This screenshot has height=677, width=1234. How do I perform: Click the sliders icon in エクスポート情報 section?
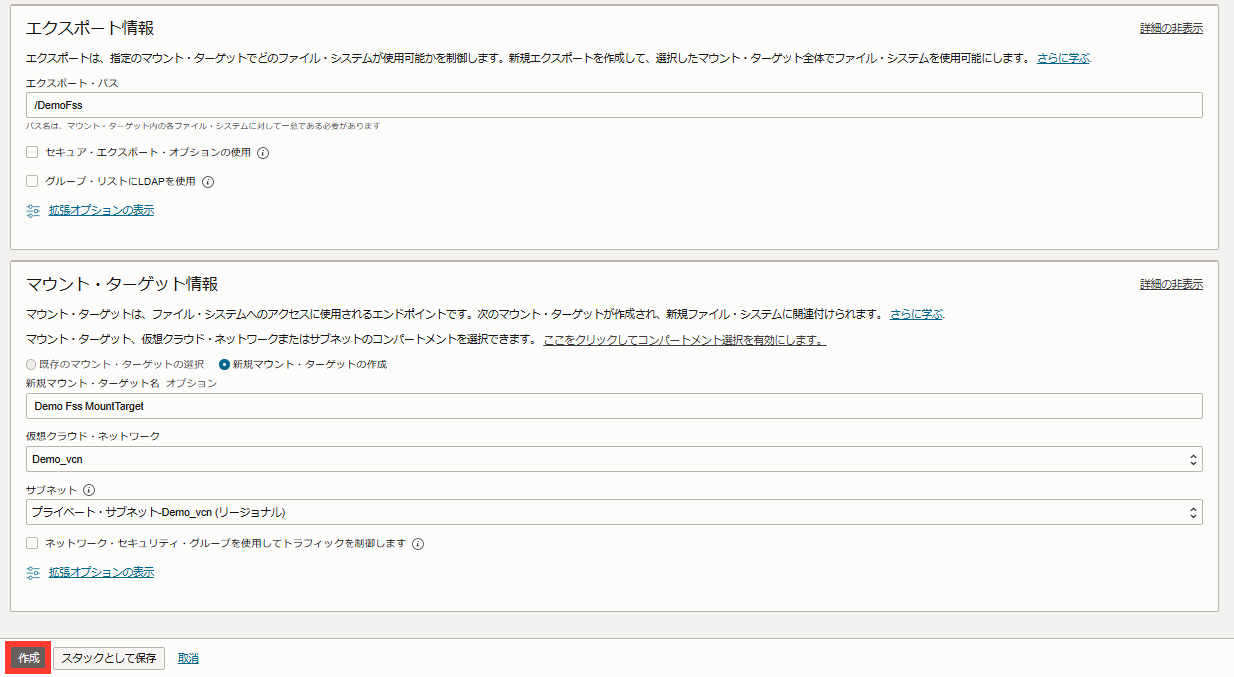[33, 211]
